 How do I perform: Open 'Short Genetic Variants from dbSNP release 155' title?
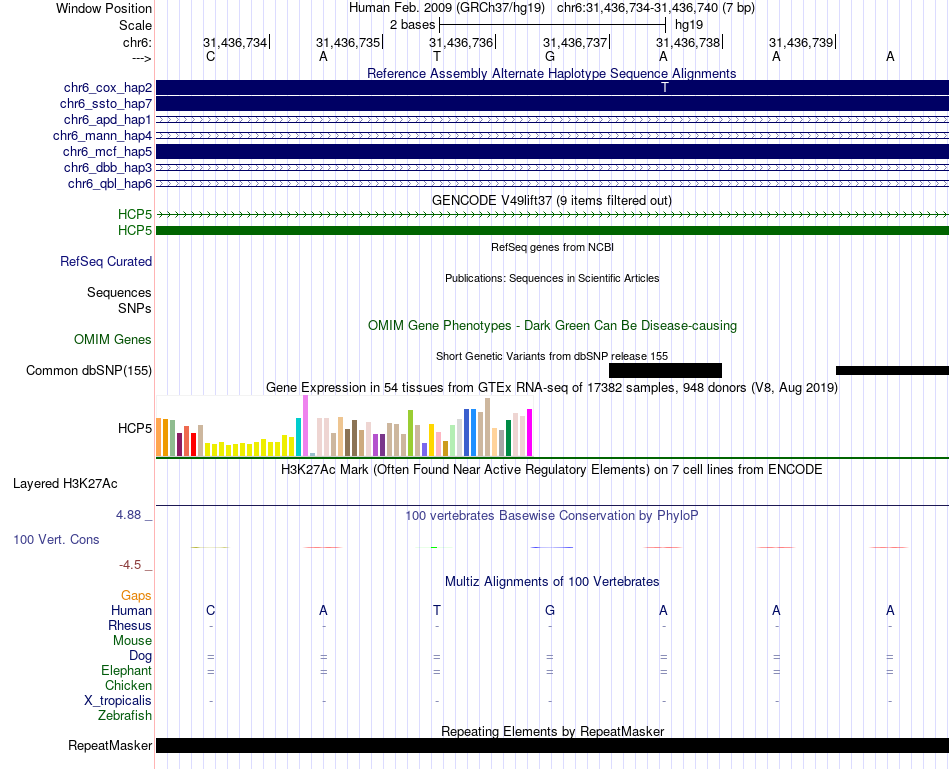tap(552, 356)
